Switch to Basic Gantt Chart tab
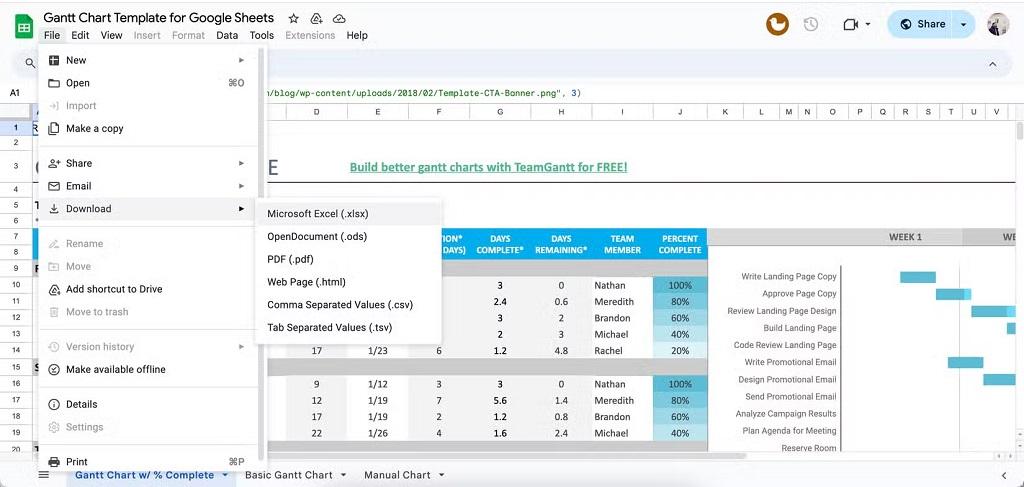The width and height of the screenshot is (1024, 487). point(289,475)
